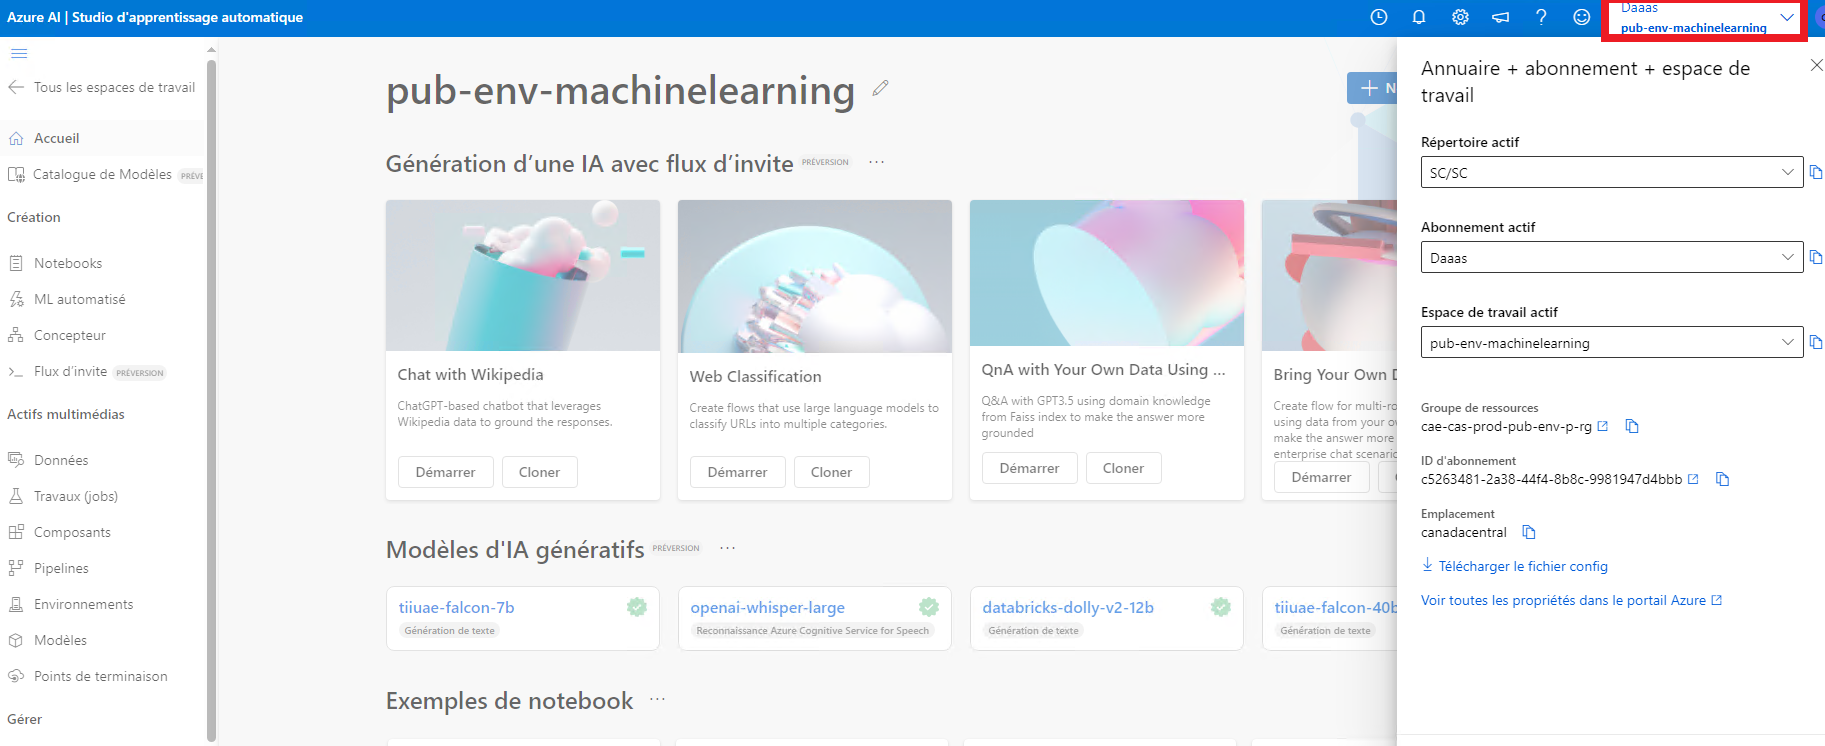
Task: Open the notifications bell
Action: click(x=1419, y=17)
